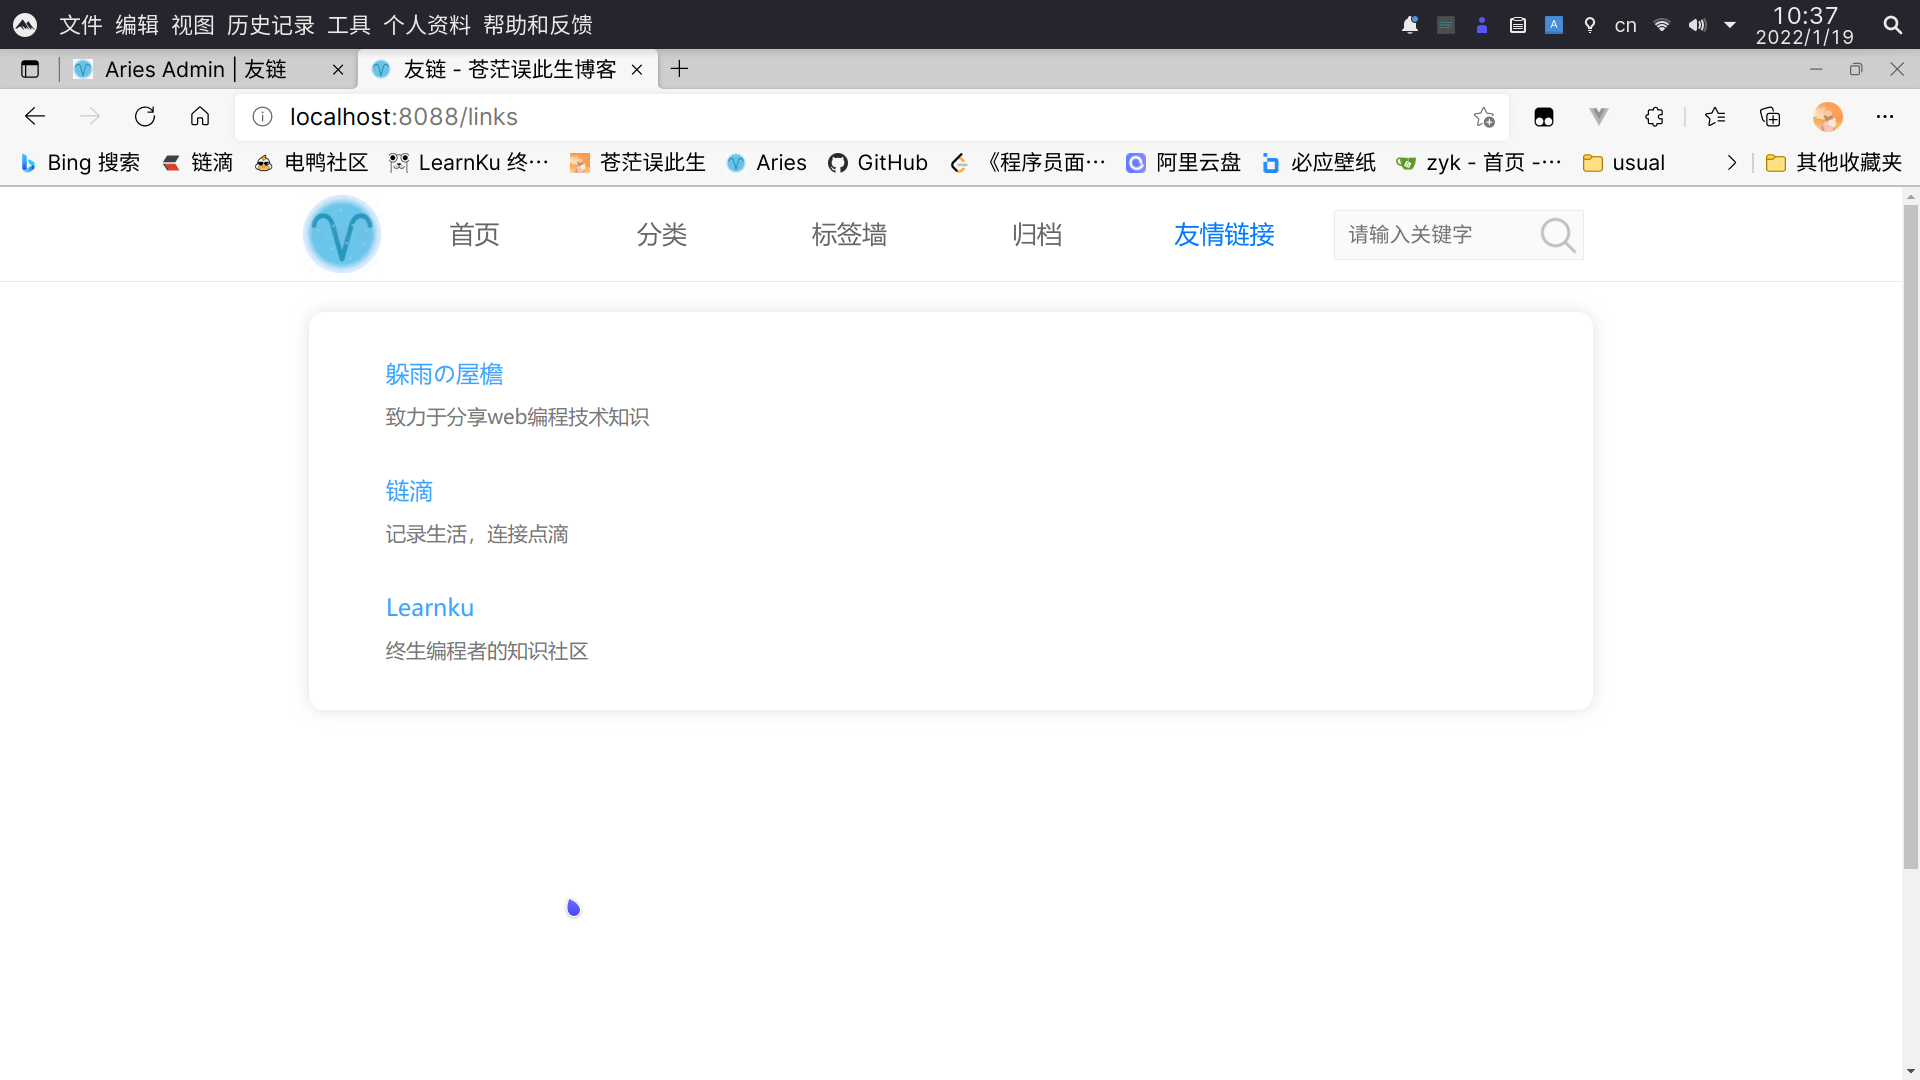The width and height of the screenshot is (1920, 1080).
Task: Open the browser extensions puzzle icon
Action: tap(1654, 117)
